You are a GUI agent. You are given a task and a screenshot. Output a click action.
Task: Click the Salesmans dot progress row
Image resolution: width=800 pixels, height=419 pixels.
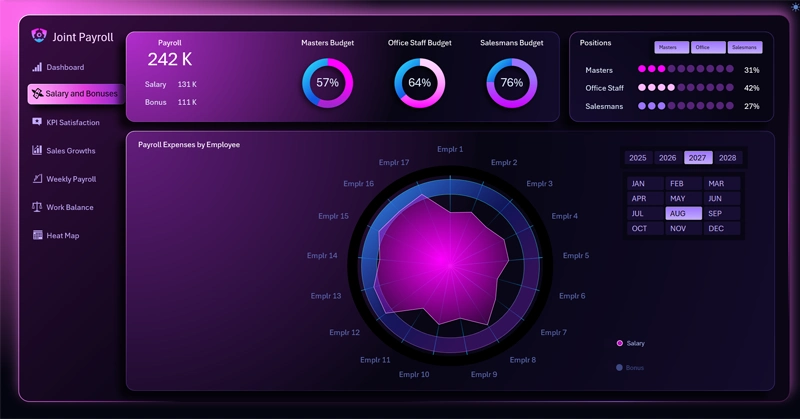[x=686, y=106]
